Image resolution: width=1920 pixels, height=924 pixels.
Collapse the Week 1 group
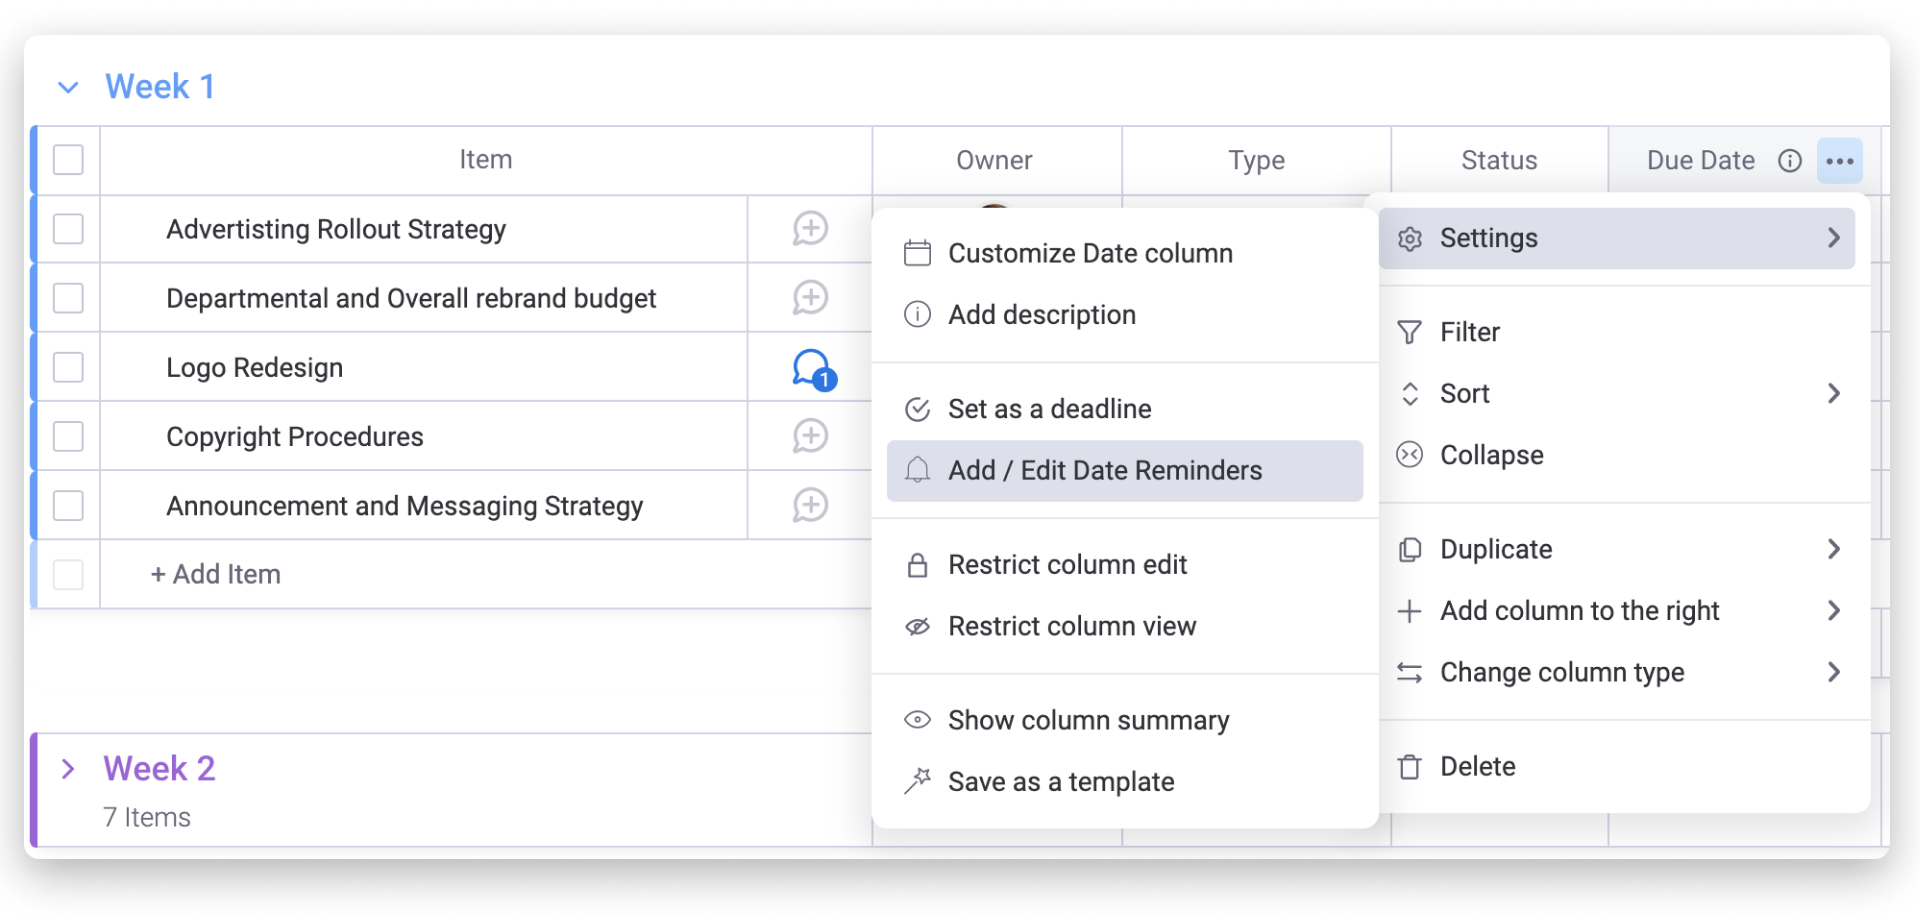point(68,88)
